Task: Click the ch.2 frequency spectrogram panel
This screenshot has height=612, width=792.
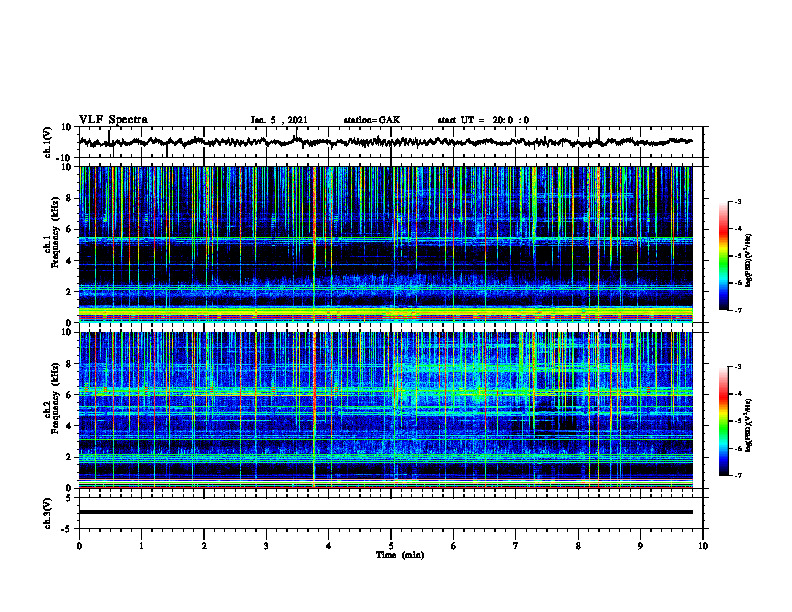Action: 385,410
